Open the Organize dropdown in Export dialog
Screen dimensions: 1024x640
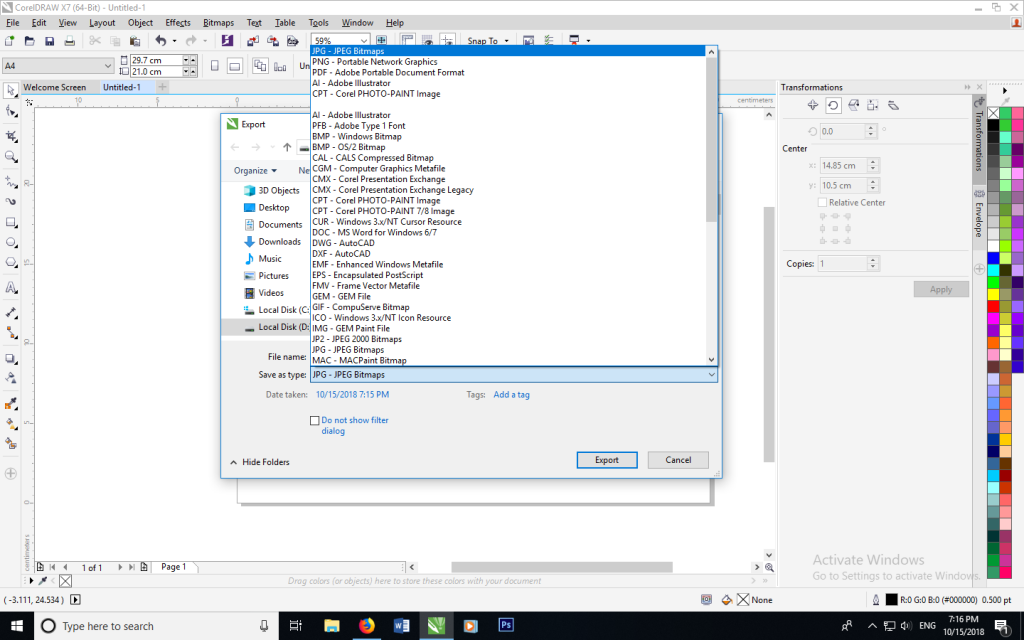[x=255, y=170]
